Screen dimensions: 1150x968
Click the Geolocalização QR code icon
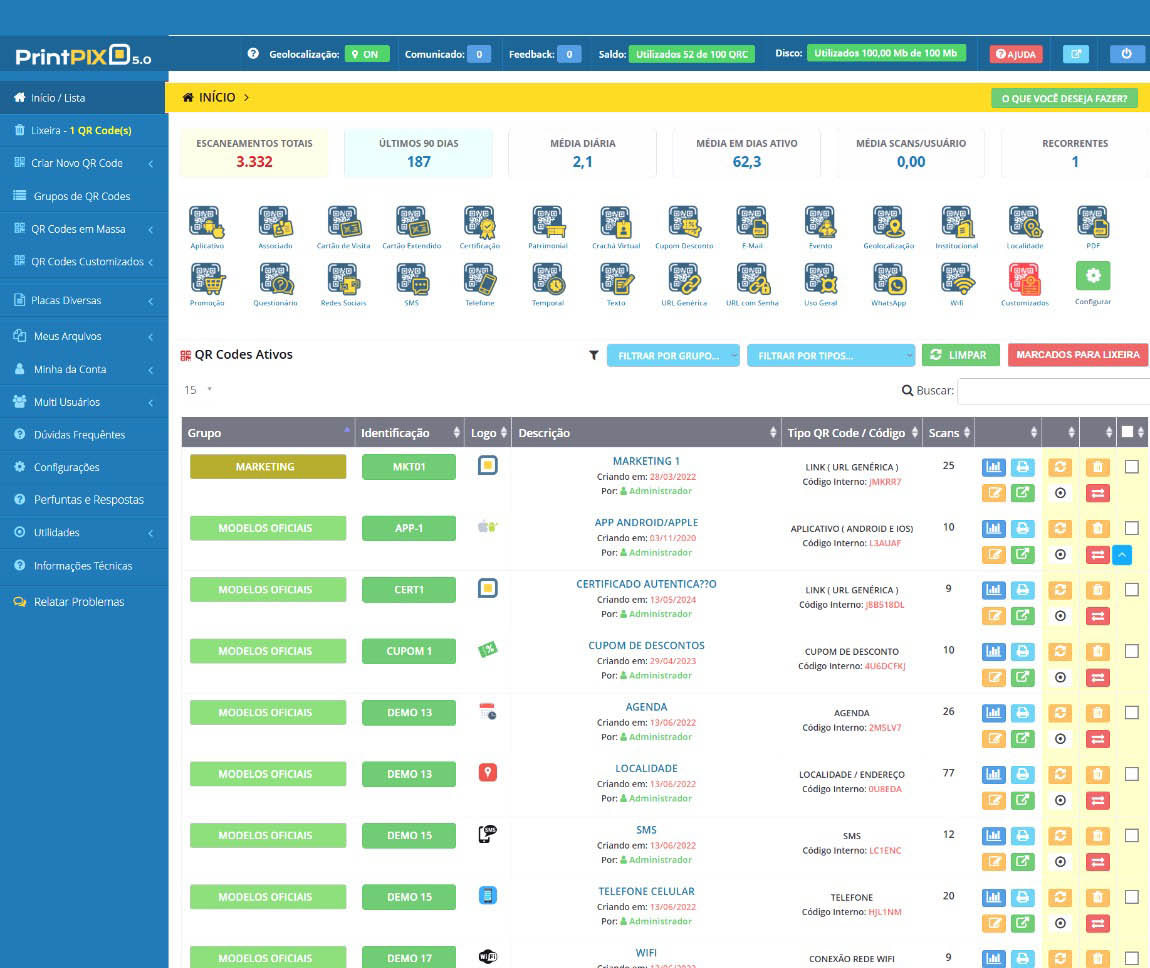coord(888,222)
